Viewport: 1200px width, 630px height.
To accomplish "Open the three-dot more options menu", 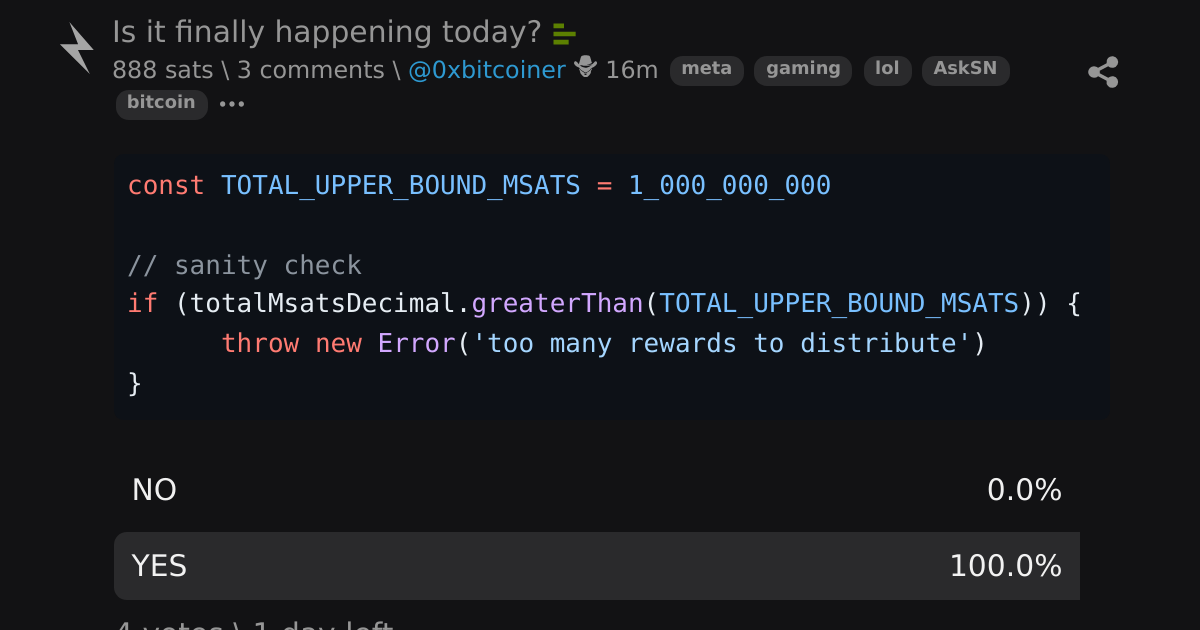I will coord(232,104).
